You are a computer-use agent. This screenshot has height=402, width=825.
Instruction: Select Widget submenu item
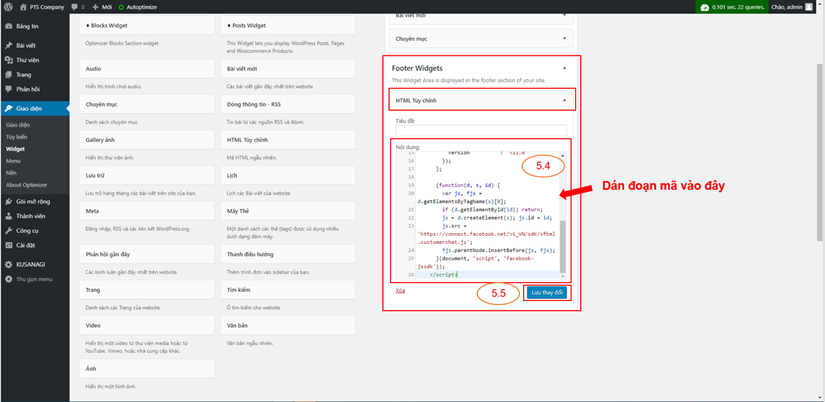click(x=15, y=149)
